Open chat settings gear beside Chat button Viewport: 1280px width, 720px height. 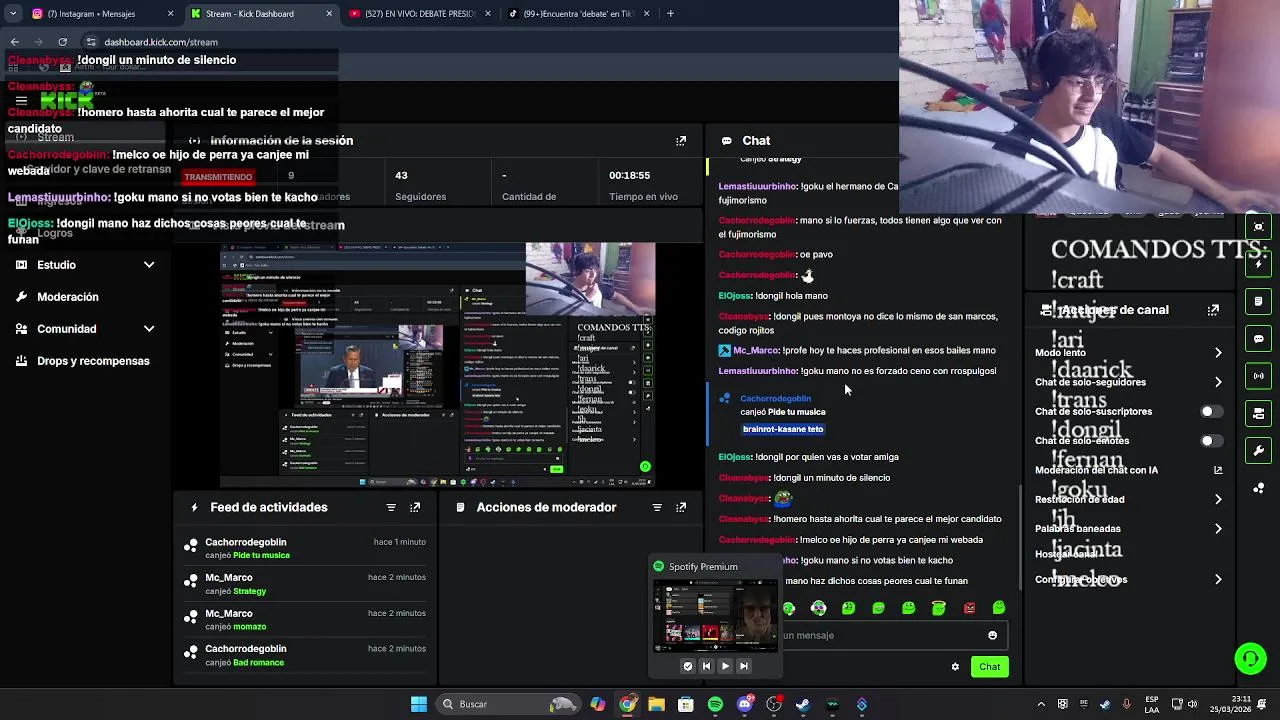955,667
